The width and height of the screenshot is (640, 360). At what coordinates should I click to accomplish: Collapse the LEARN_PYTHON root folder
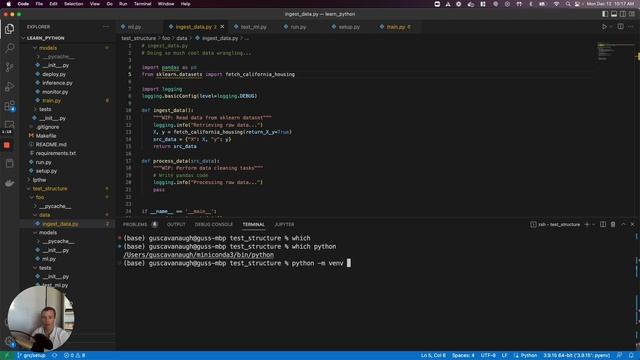tap(68, 38)
